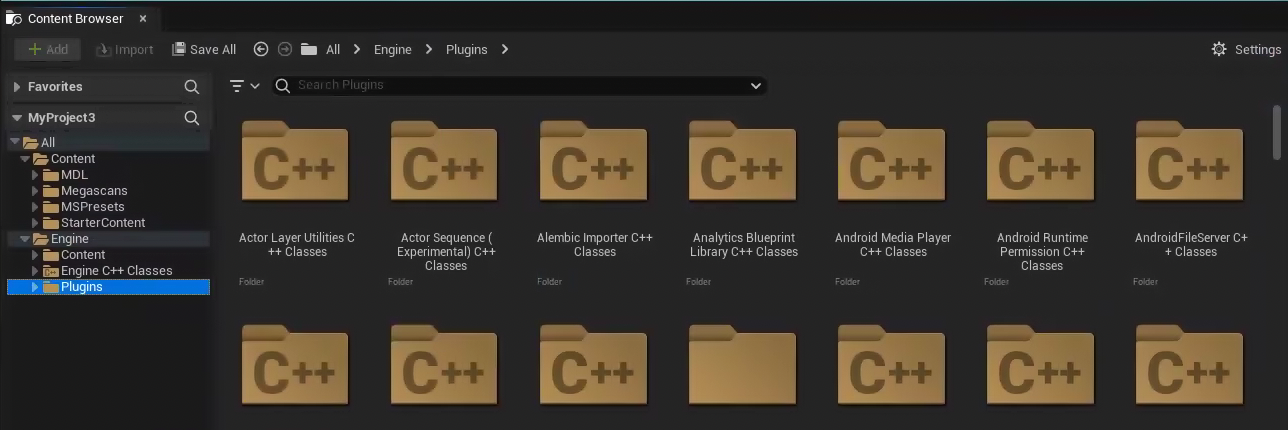Select the plain folder without C++ label
The image size is (1288, 430).
pyautogui.click(x=743, y=365)
